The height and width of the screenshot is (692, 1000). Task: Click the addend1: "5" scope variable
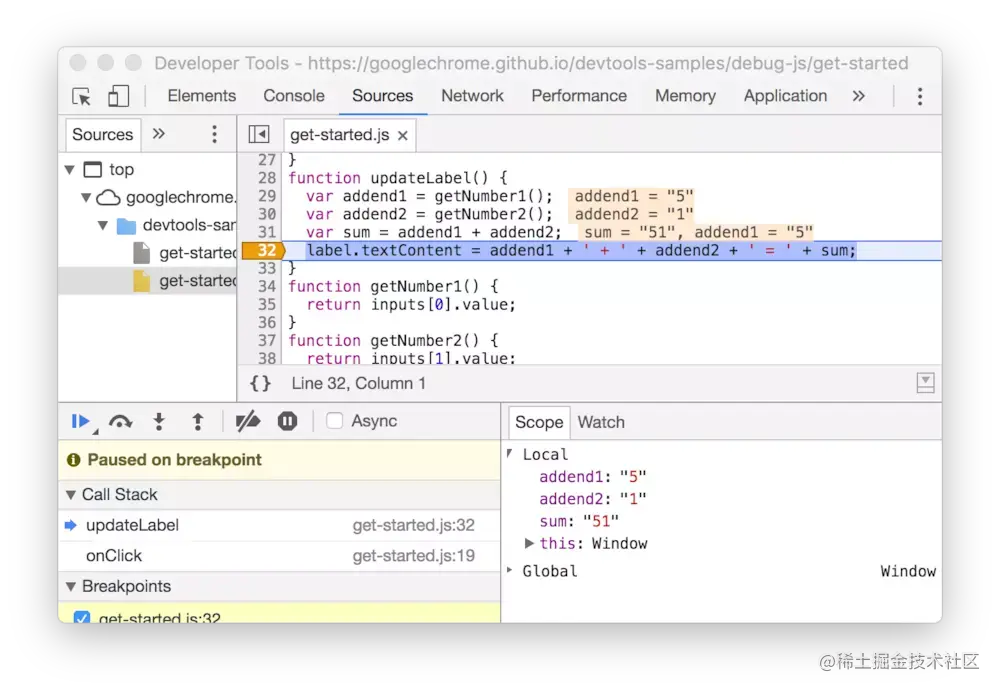point(592,477)
